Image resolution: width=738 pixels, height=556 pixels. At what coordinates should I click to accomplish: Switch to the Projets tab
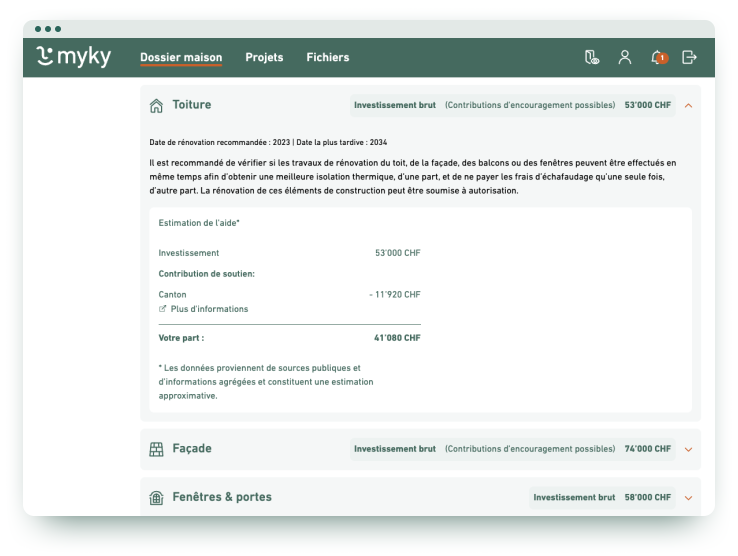[264, 57]
